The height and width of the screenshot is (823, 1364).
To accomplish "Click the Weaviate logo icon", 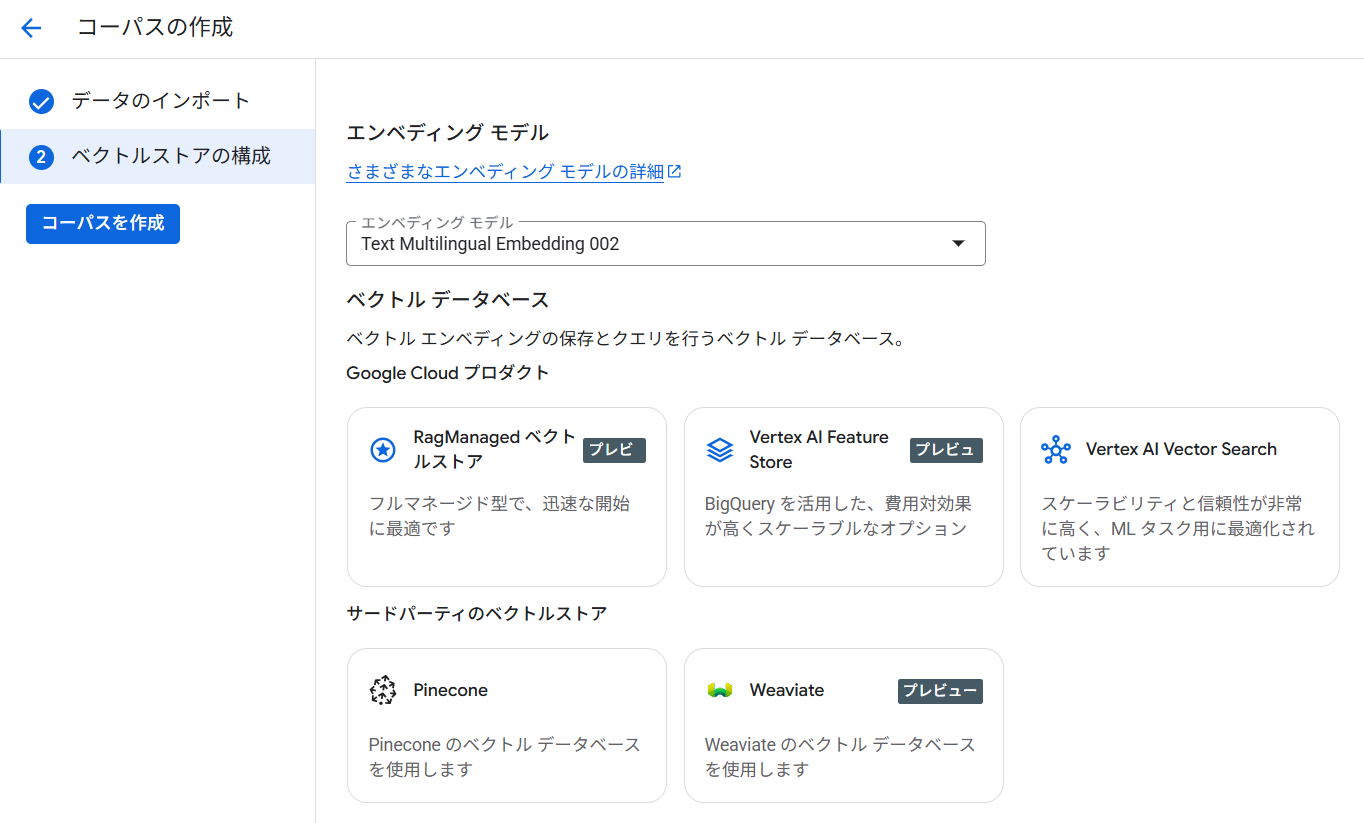I will [719, 691].
